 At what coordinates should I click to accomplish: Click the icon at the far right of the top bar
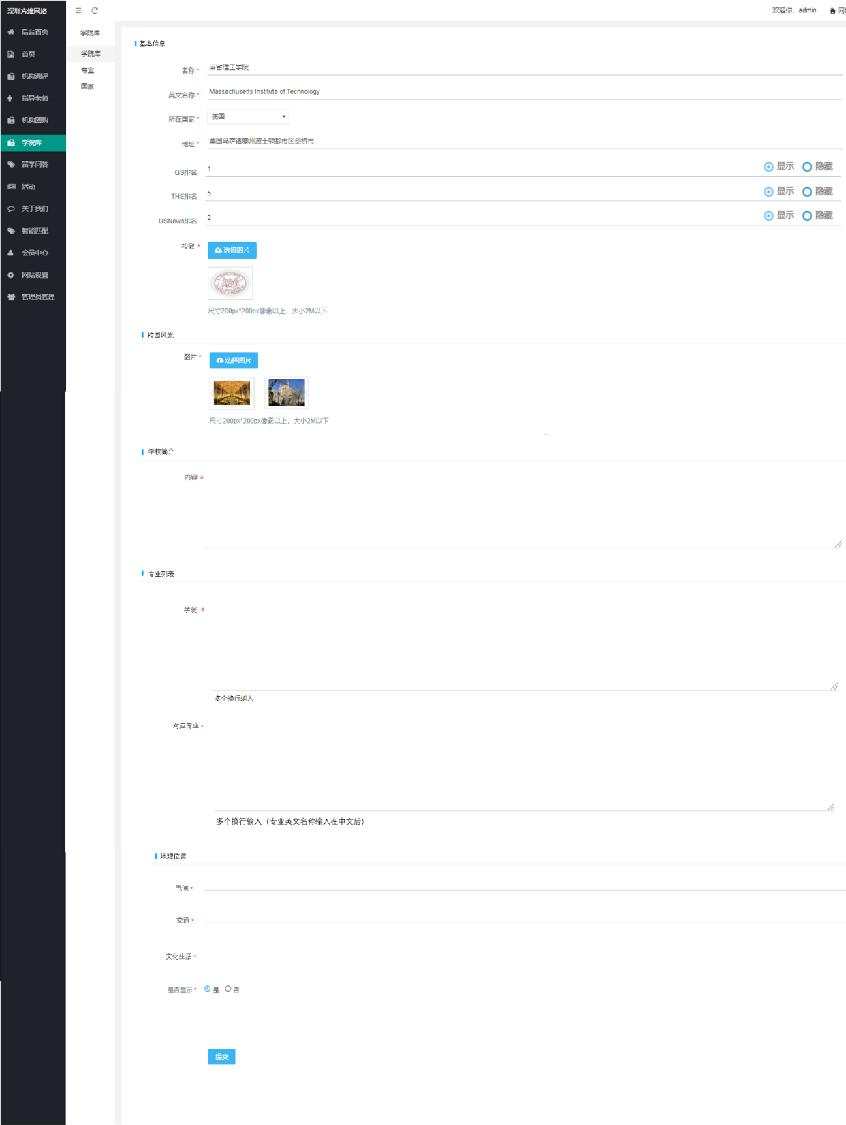coord(832,11)
